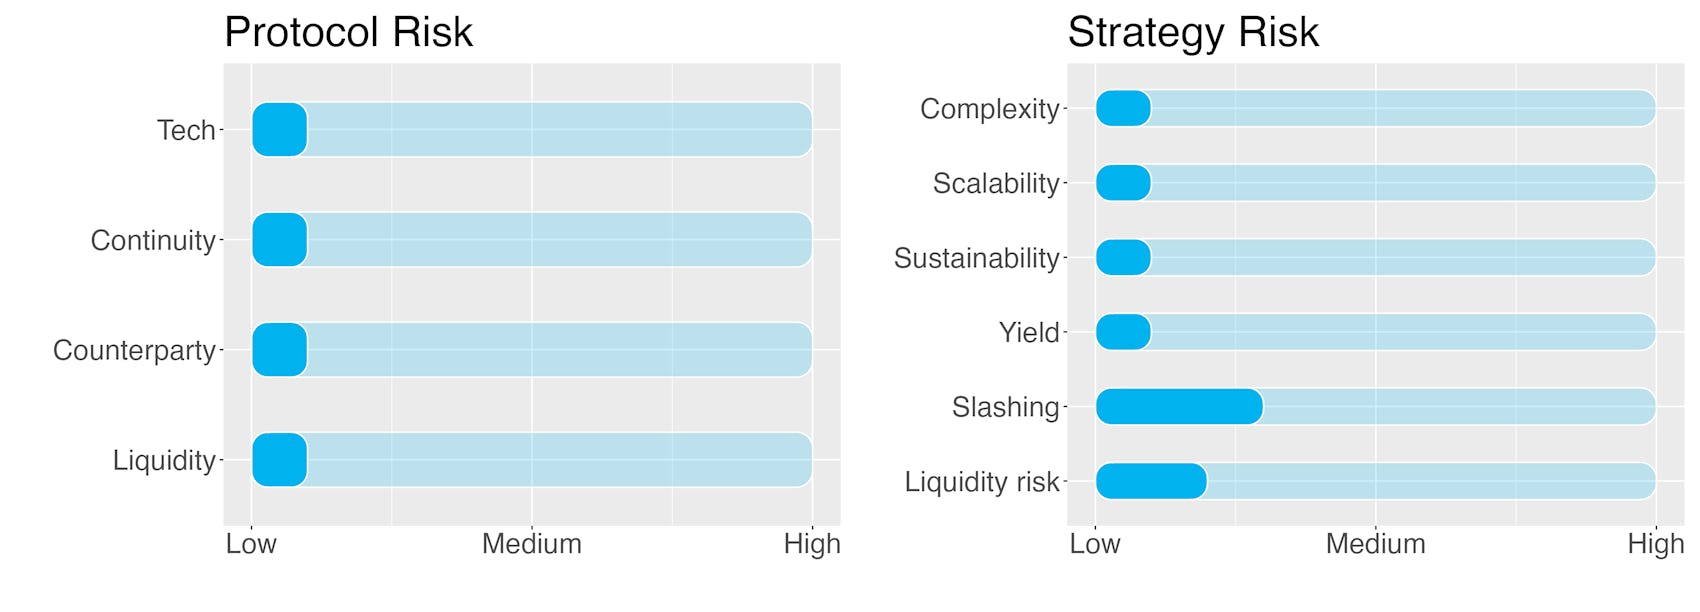The width and height of the screenshot is (1700, 612).
Task: Click the Liquidity risk bar's filled portion
Action: 1151,481
